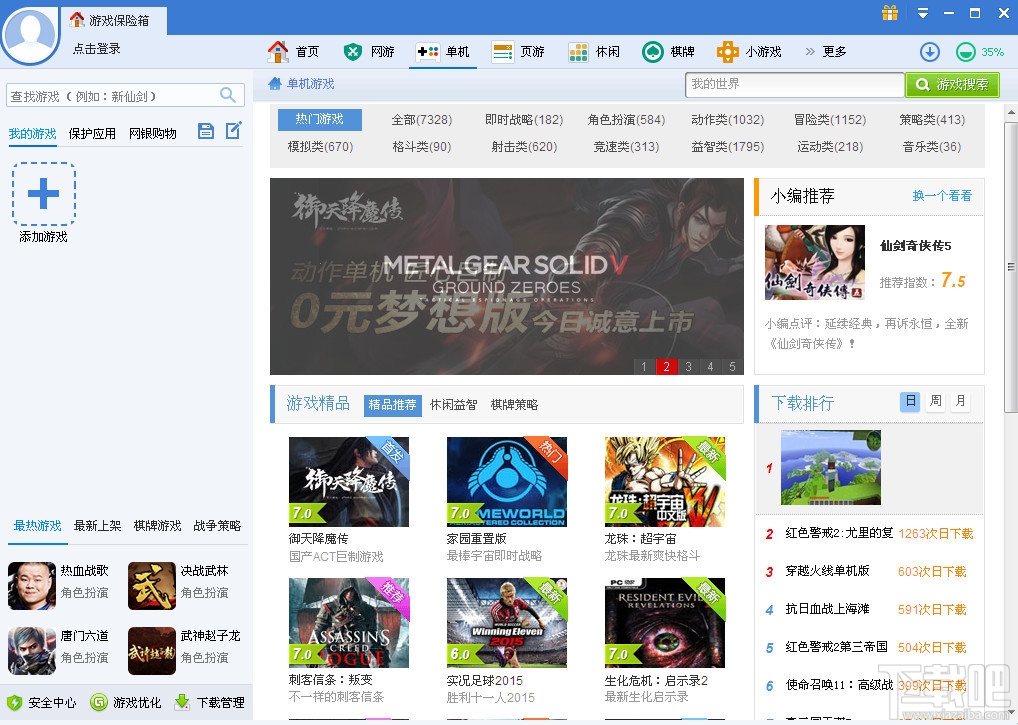Open the 棋牌 board games tab

coord(669,51)
